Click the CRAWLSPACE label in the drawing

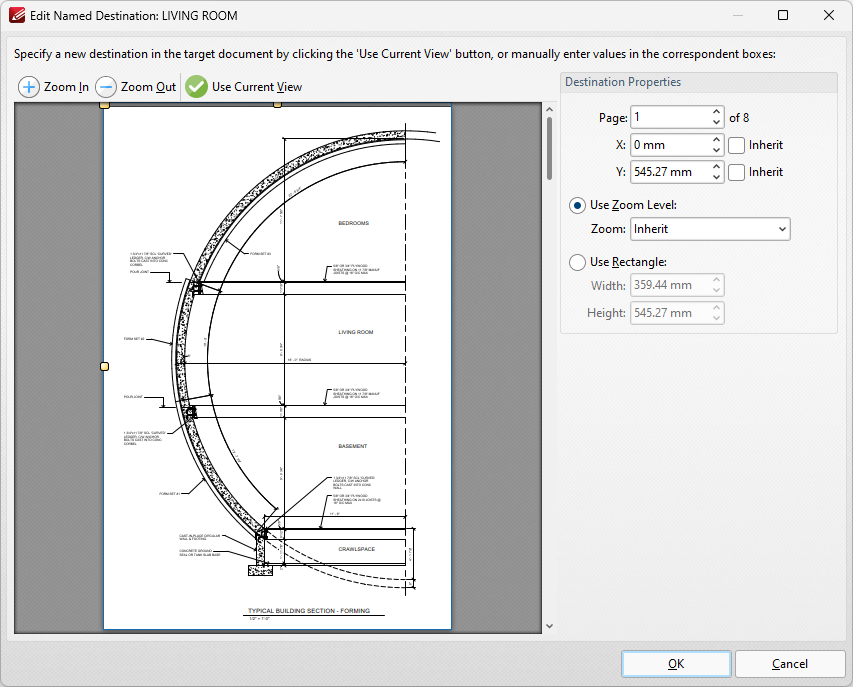point(356,549)
